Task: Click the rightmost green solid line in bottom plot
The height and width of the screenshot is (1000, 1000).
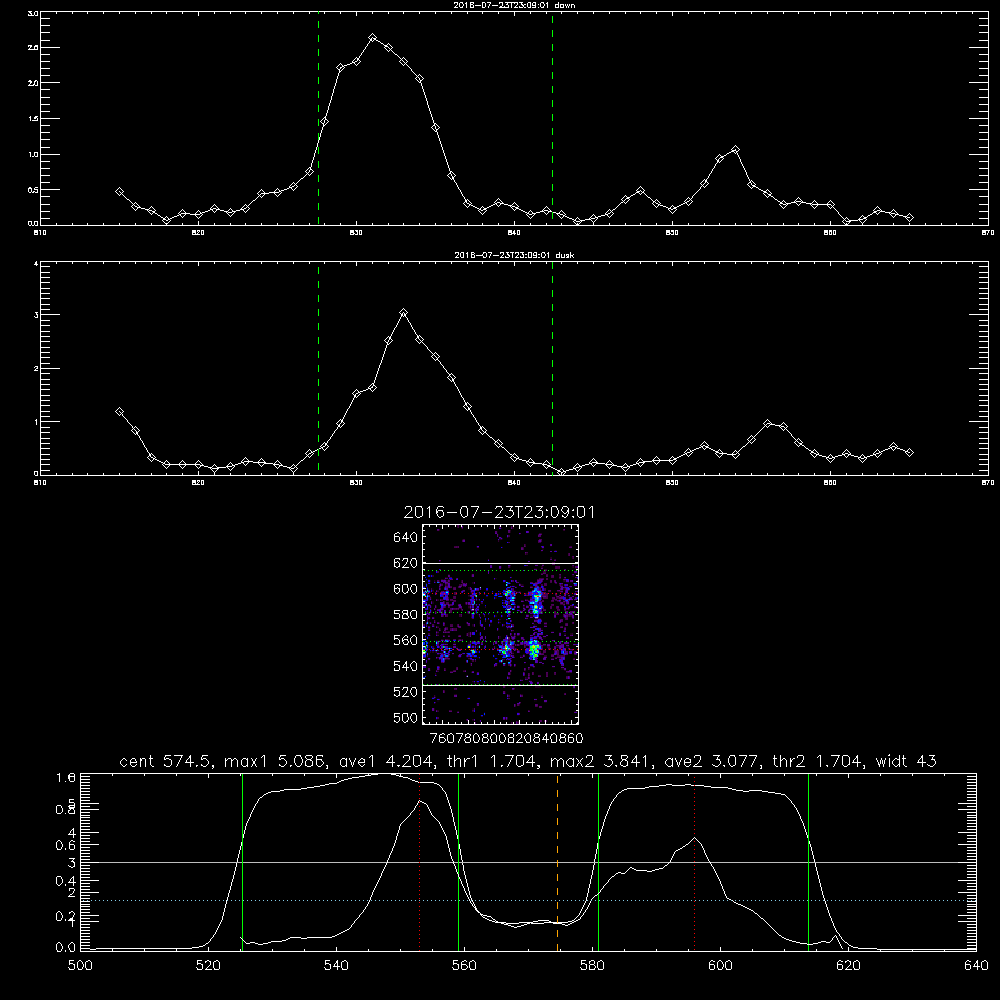Action: (x=808, y=862)
